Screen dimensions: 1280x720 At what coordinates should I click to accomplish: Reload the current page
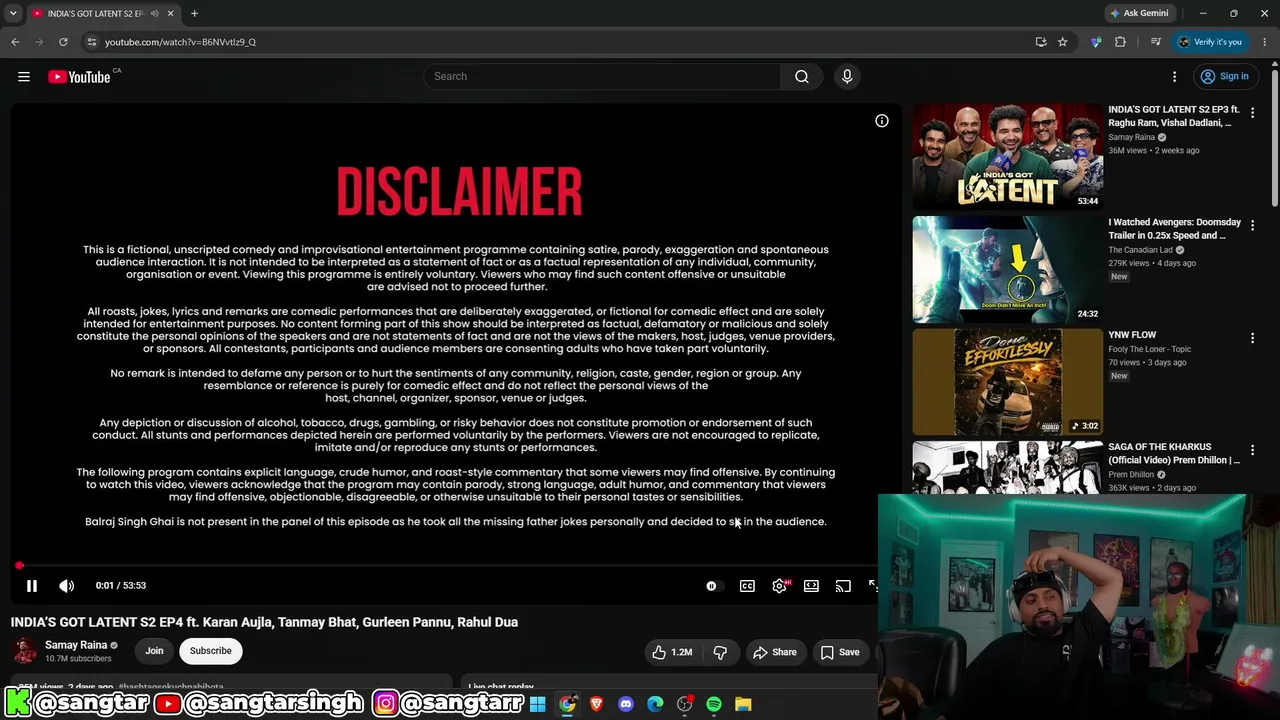coord(63,42)
